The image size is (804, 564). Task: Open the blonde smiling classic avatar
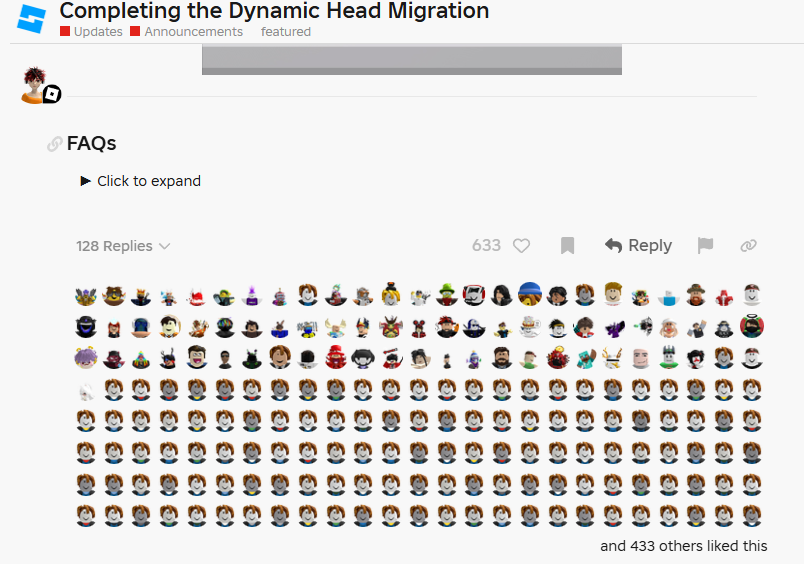[x=613, y=295]
